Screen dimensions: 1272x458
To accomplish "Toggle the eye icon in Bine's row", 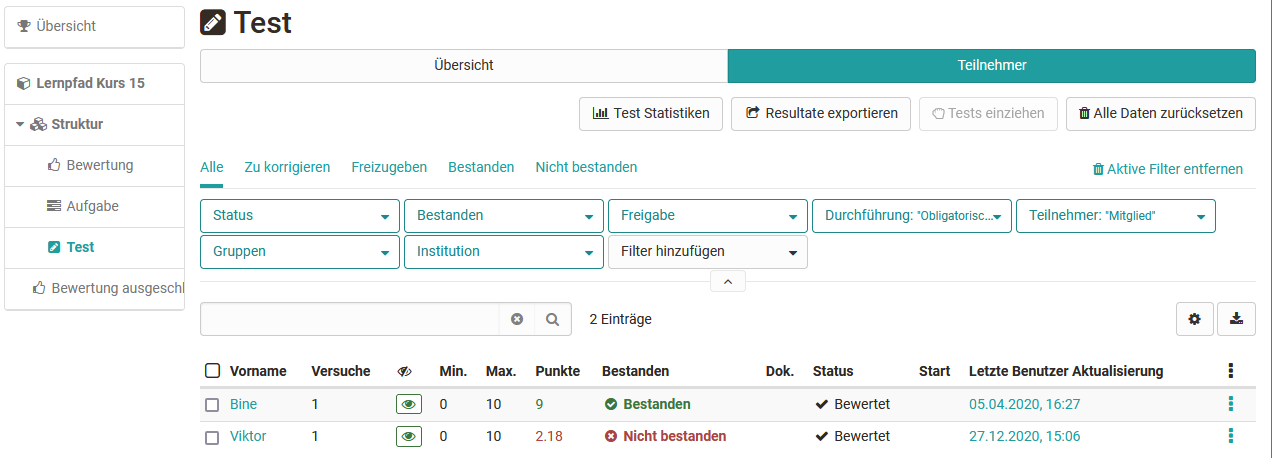I will tap(408, 404).
